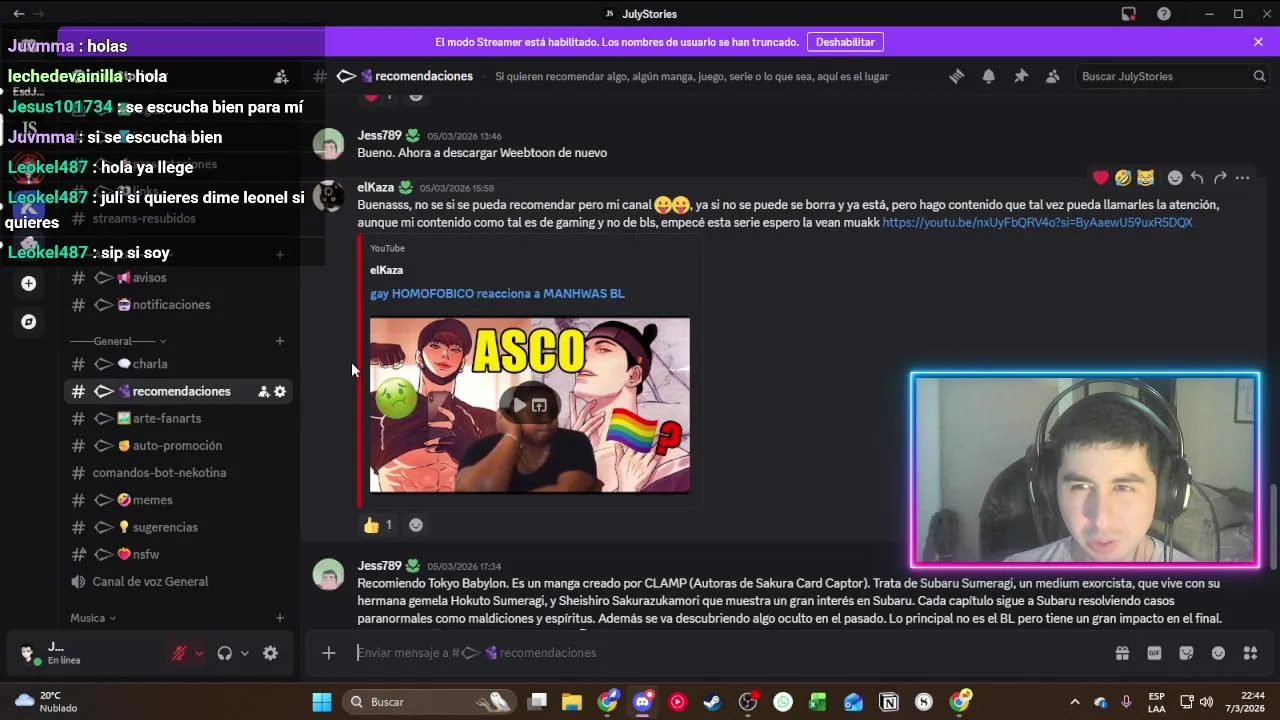Image resolution: width=1280 pixels, height=720 pixels.
Task: React with crying cat emoji quick reaction
Action: [1146, 177]
